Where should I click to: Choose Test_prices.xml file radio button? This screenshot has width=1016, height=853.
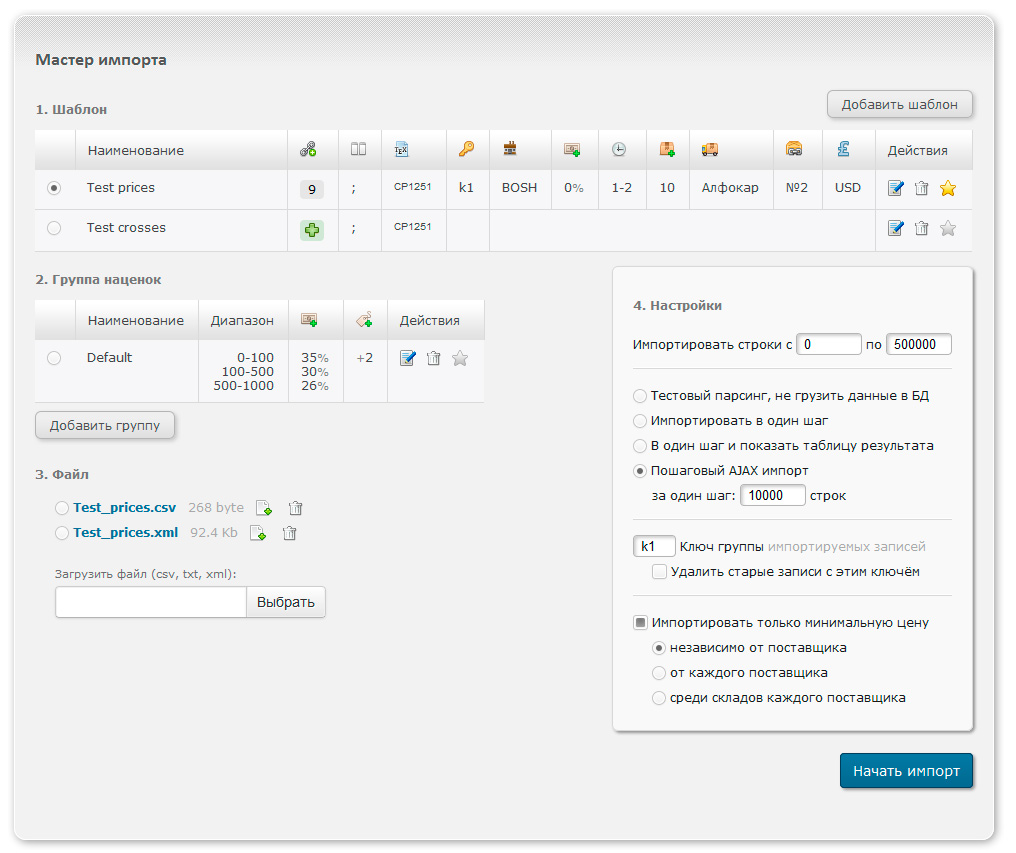pos(62,533)
